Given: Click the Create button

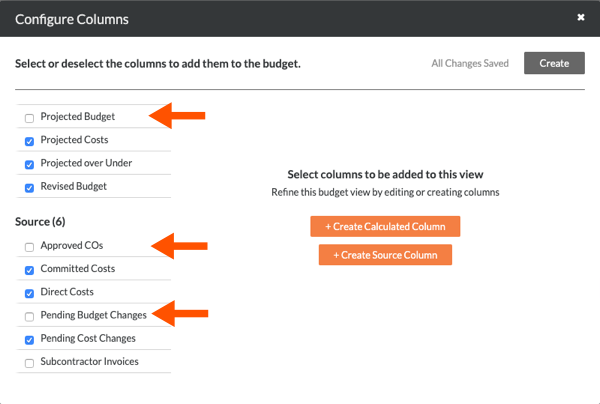Looking at the screenshot, I should (x=554, y=63).
